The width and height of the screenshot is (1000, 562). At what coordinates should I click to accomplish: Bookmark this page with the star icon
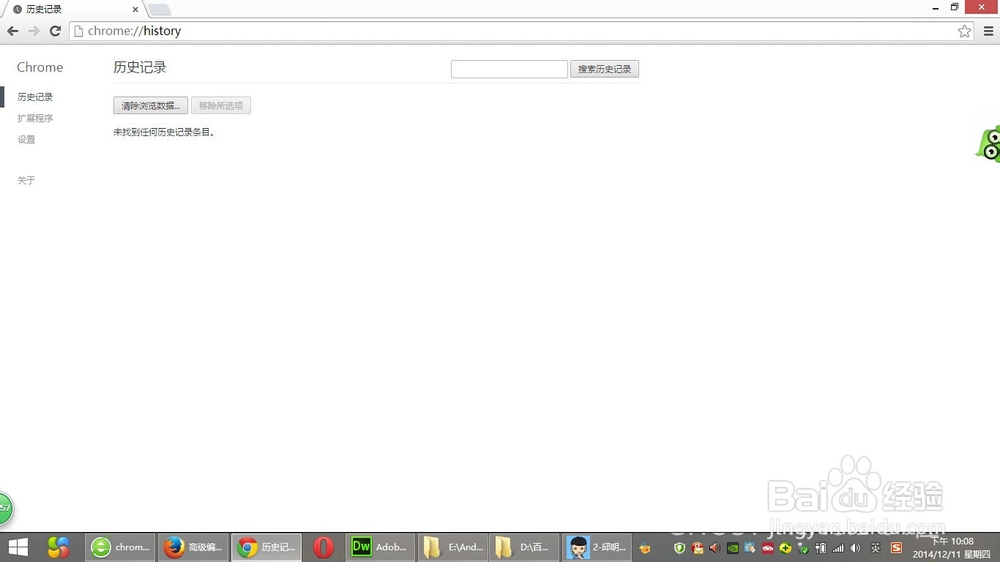pos(964,31)
